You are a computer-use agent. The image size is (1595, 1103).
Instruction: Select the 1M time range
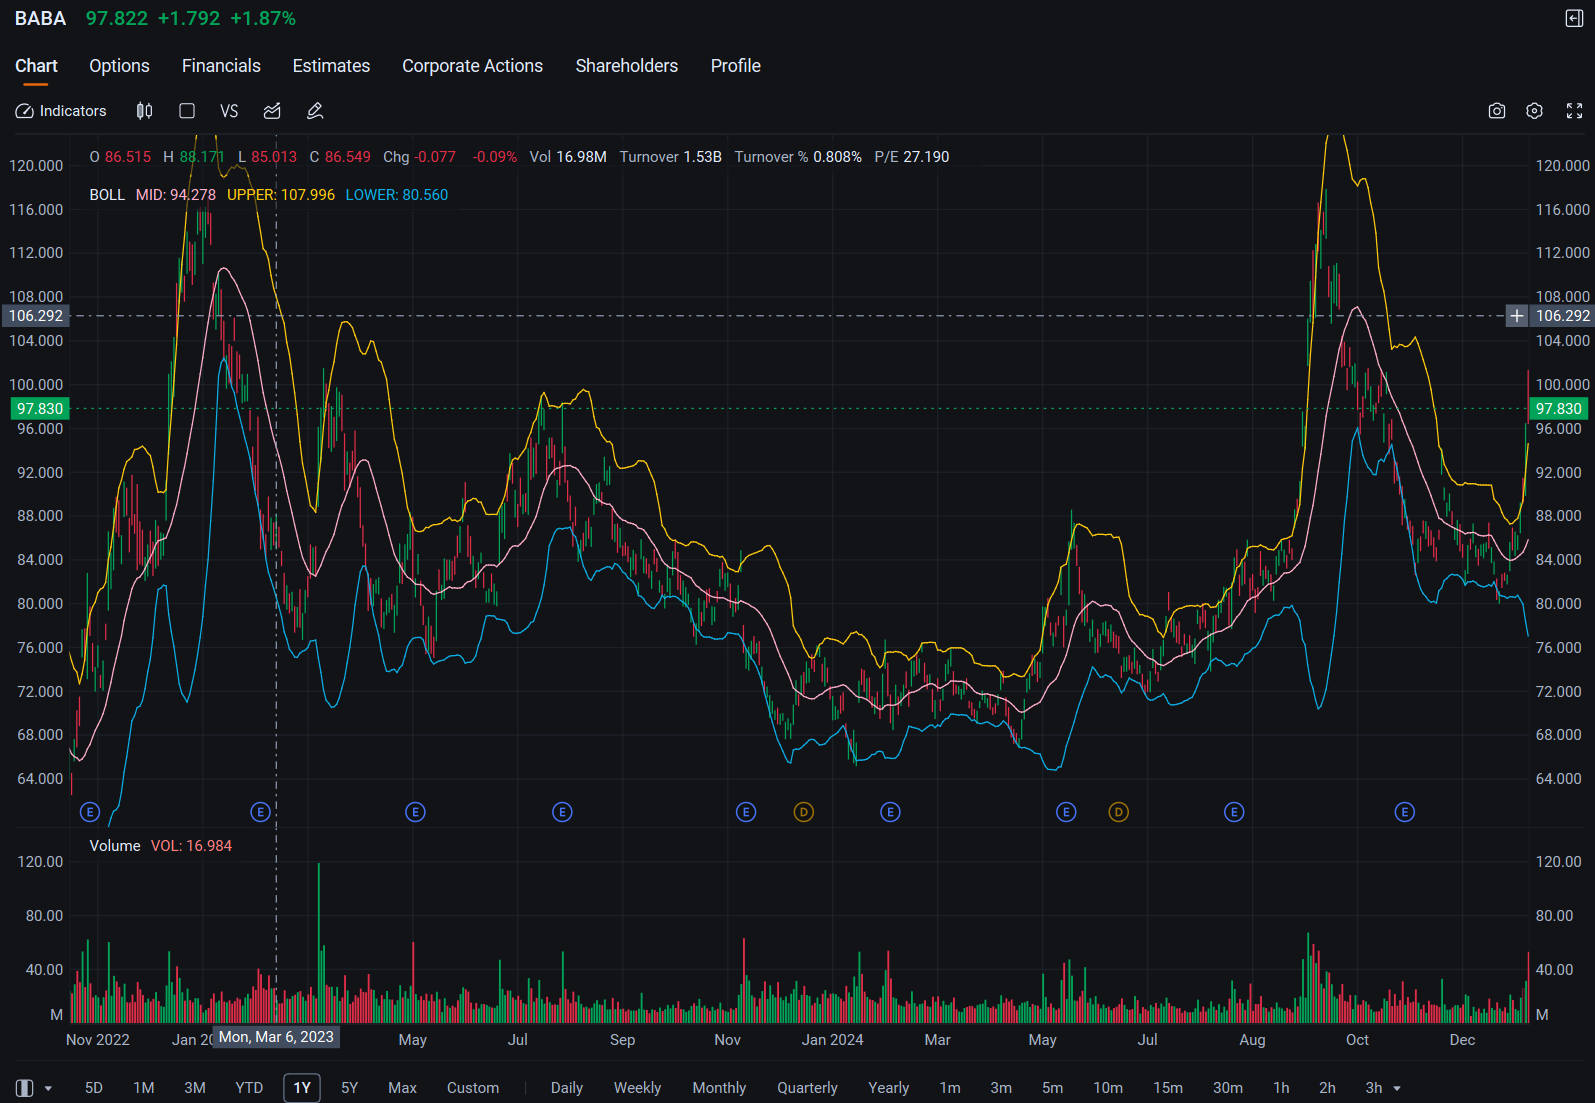pos(144,1088)
